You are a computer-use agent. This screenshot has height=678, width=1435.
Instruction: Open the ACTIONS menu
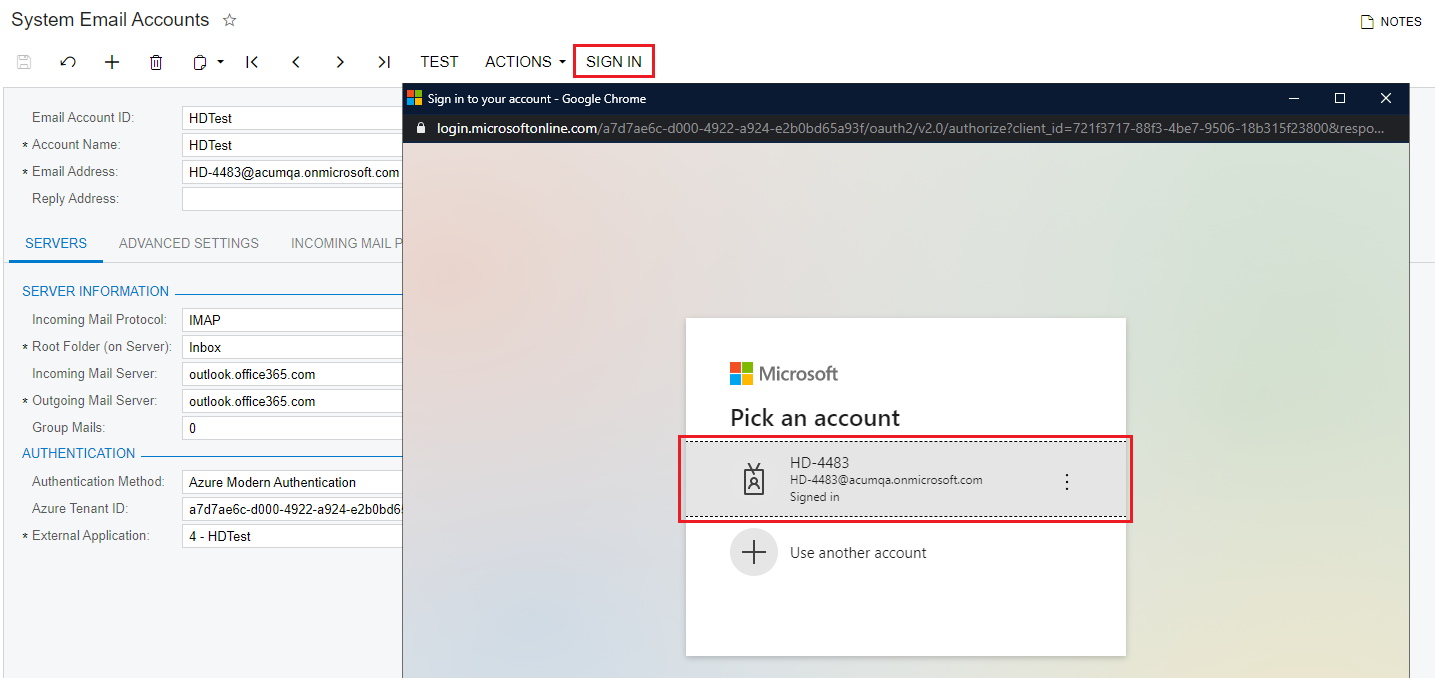519,61
